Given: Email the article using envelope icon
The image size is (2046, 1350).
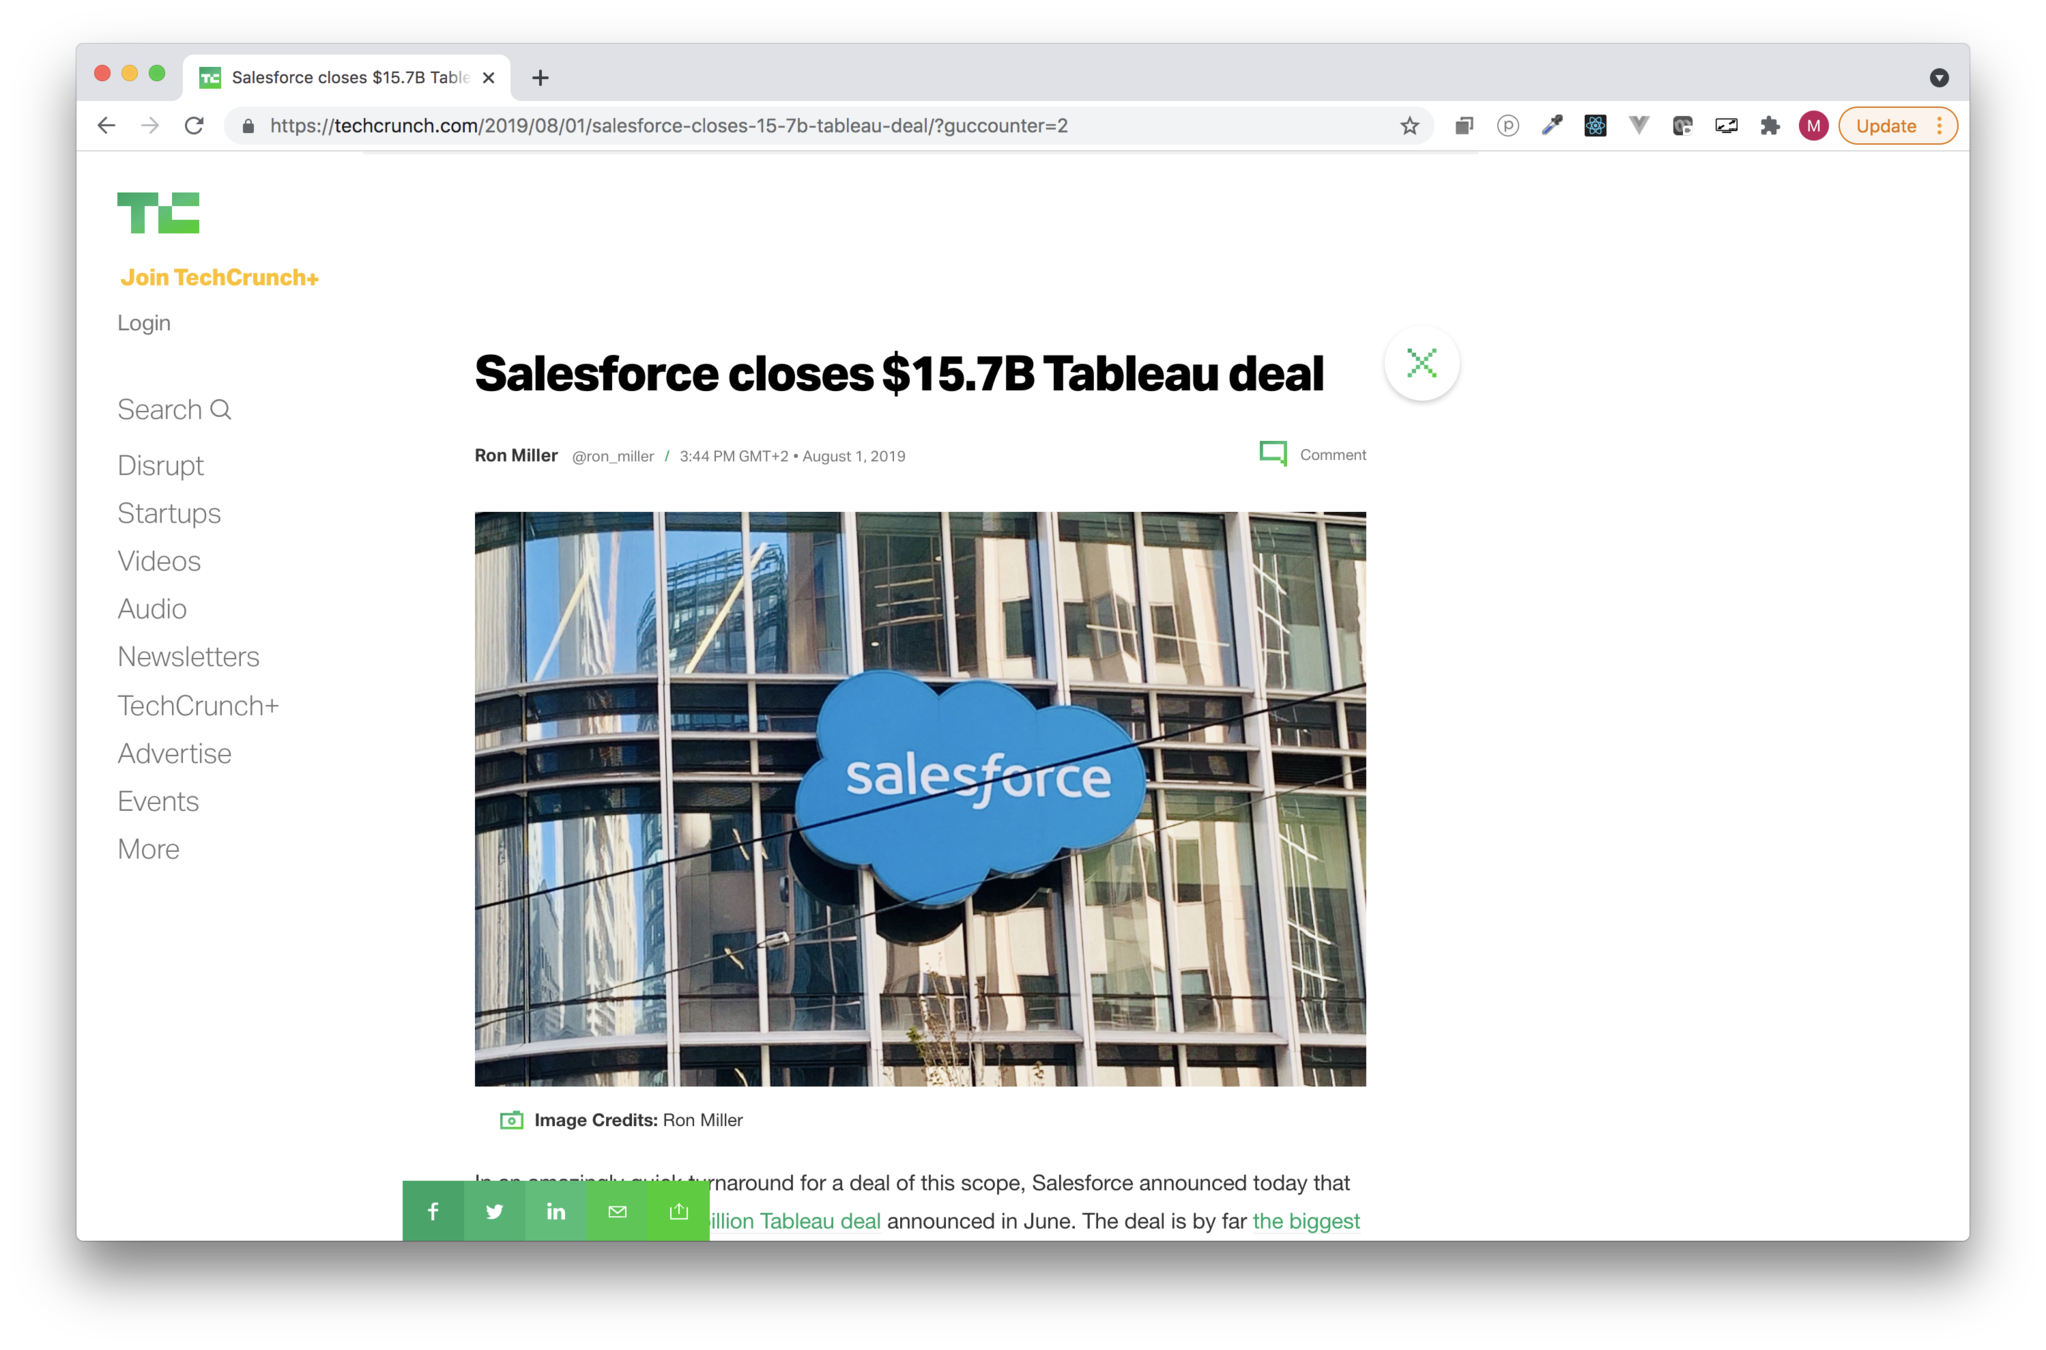Looking at the screenshot, I should pyautogui.click(x=617, y=1211).
